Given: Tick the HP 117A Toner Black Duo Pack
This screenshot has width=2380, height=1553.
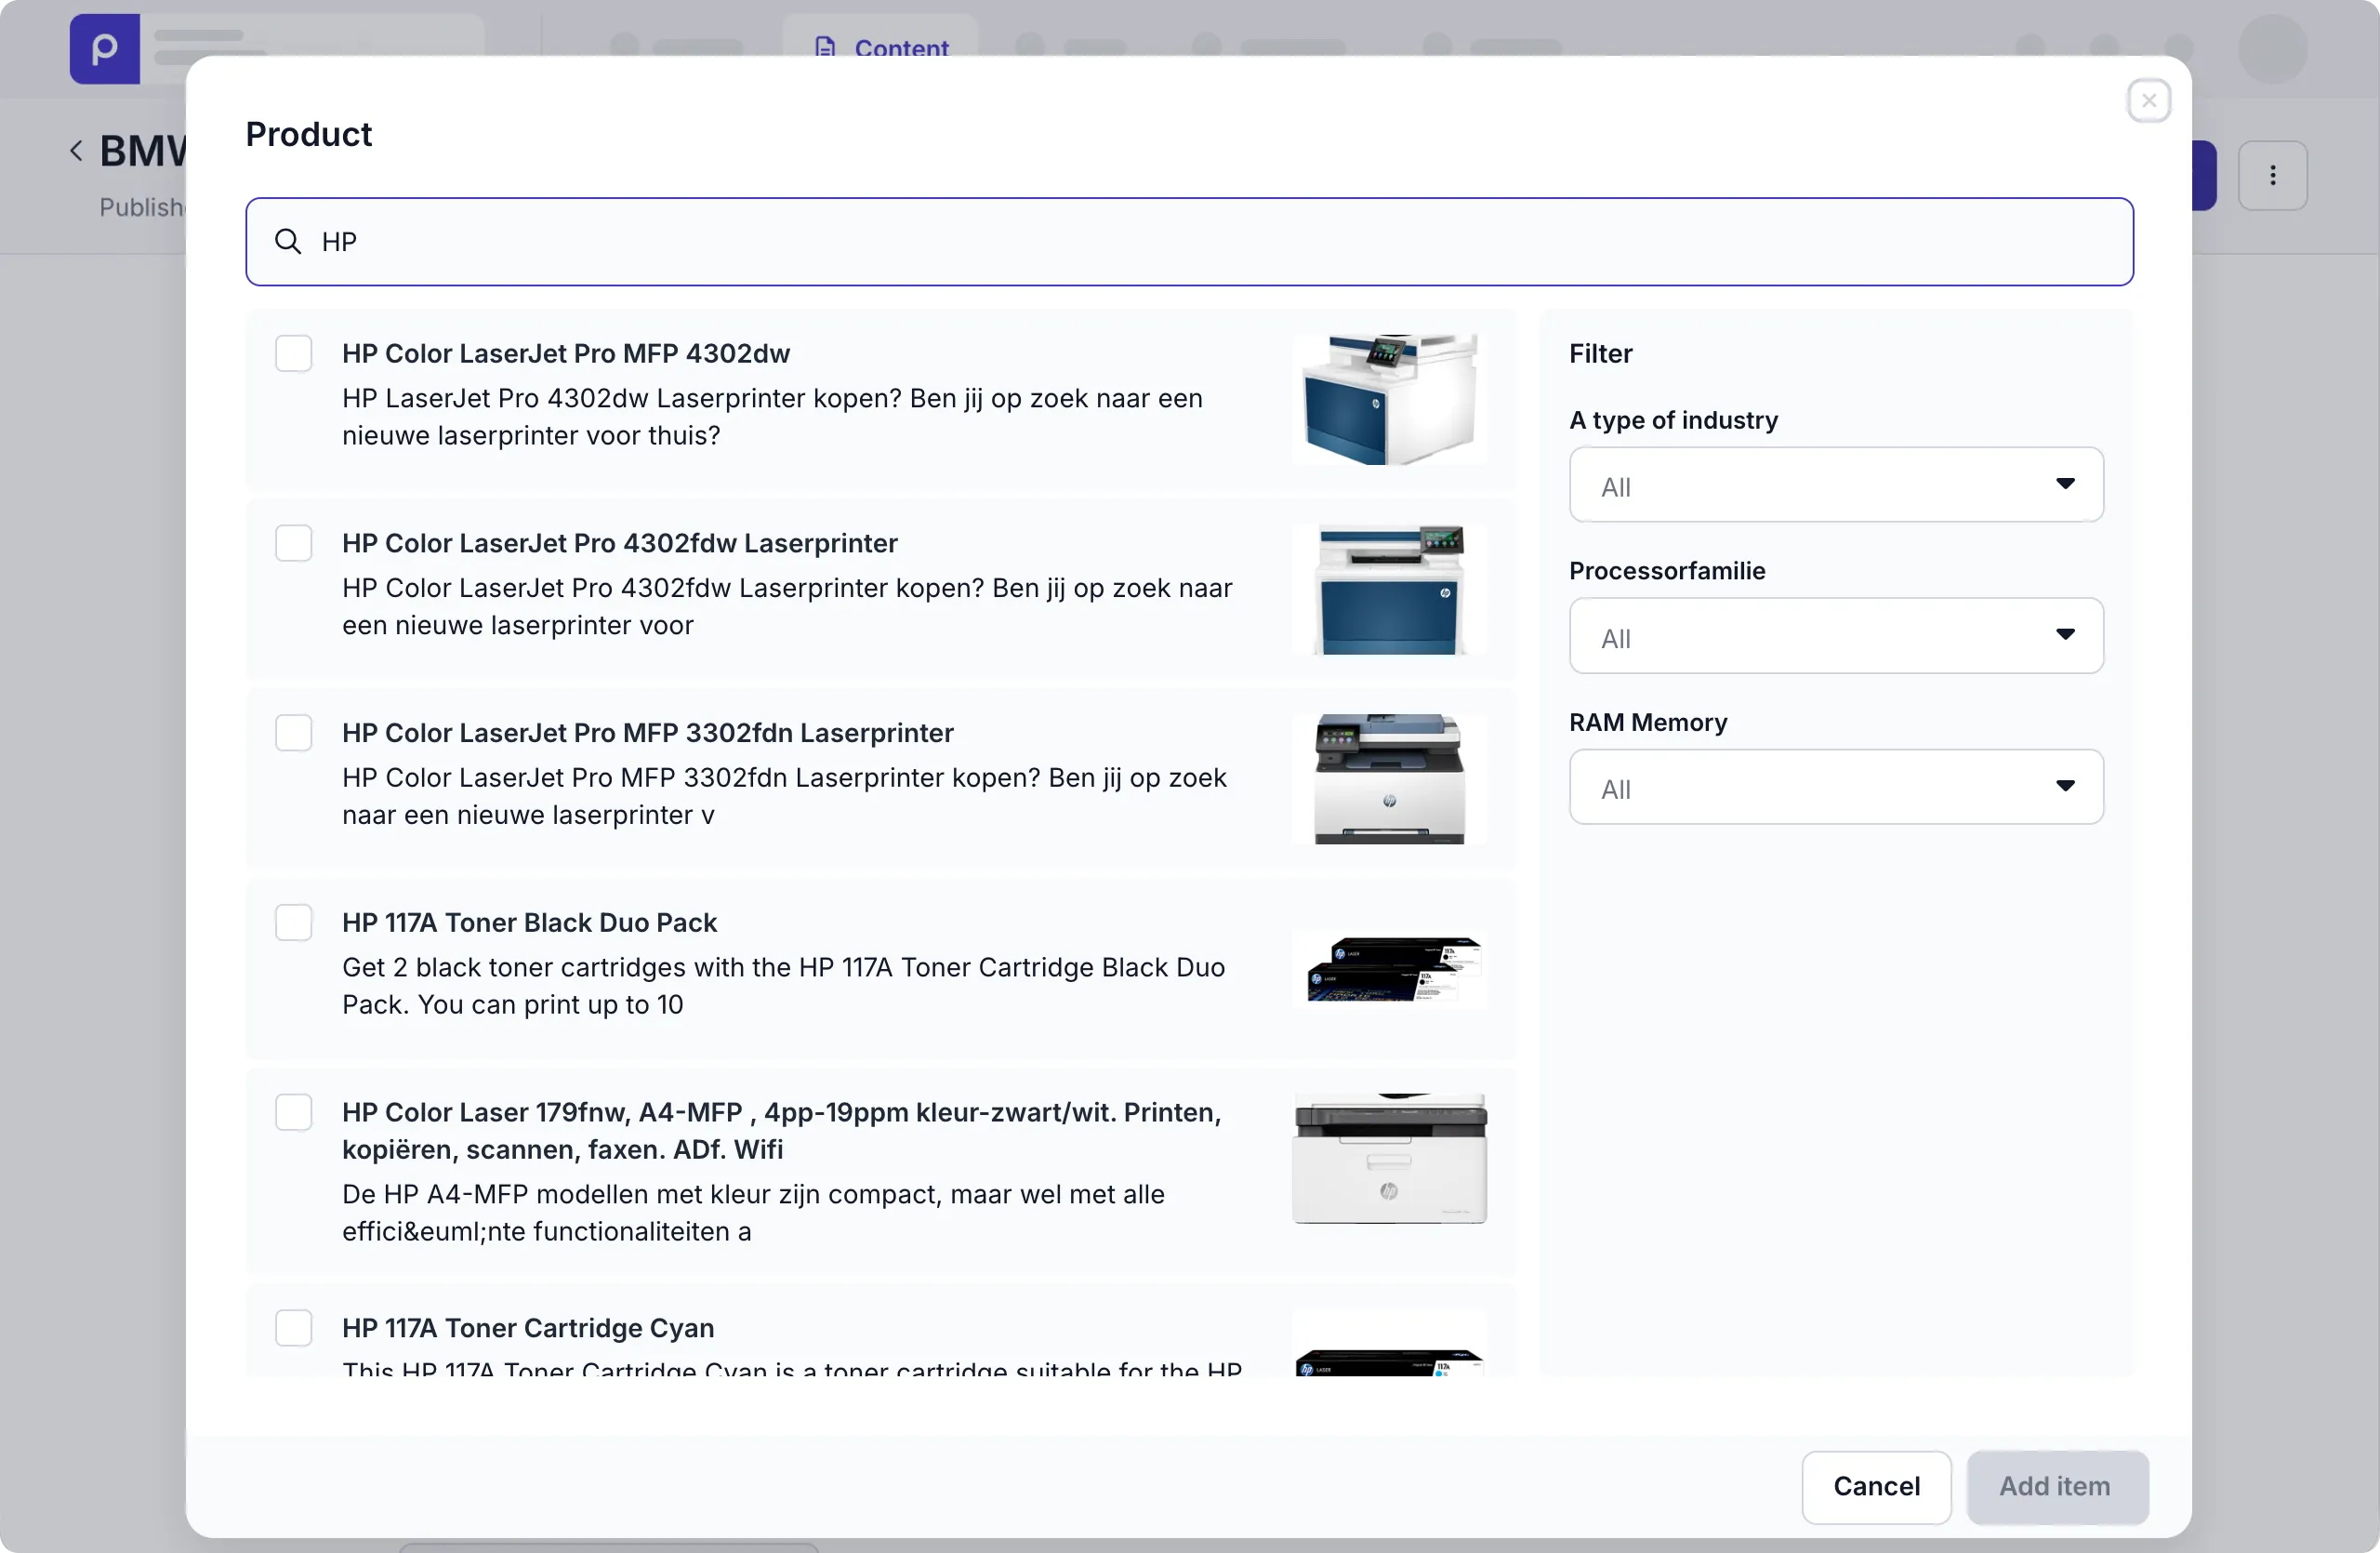Looking at the screenshot, I should [x=293, y=923].
